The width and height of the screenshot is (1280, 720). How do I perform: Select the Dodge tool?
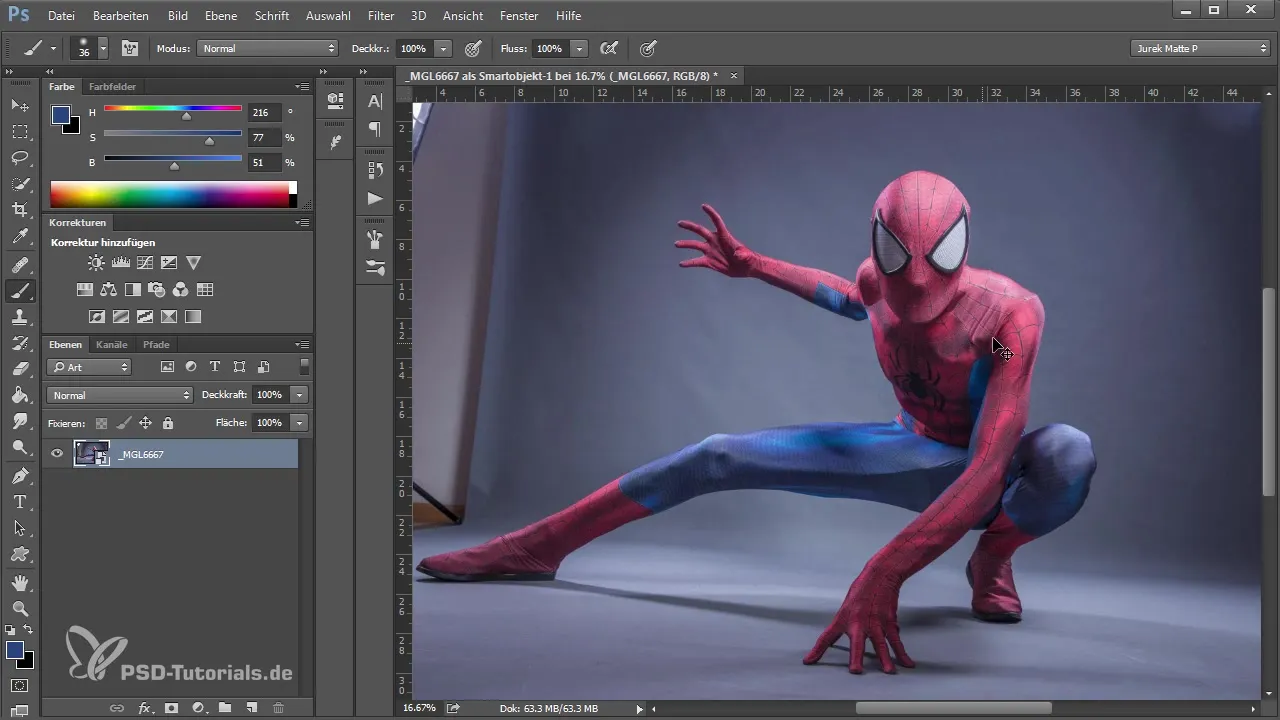click(20, 447)
